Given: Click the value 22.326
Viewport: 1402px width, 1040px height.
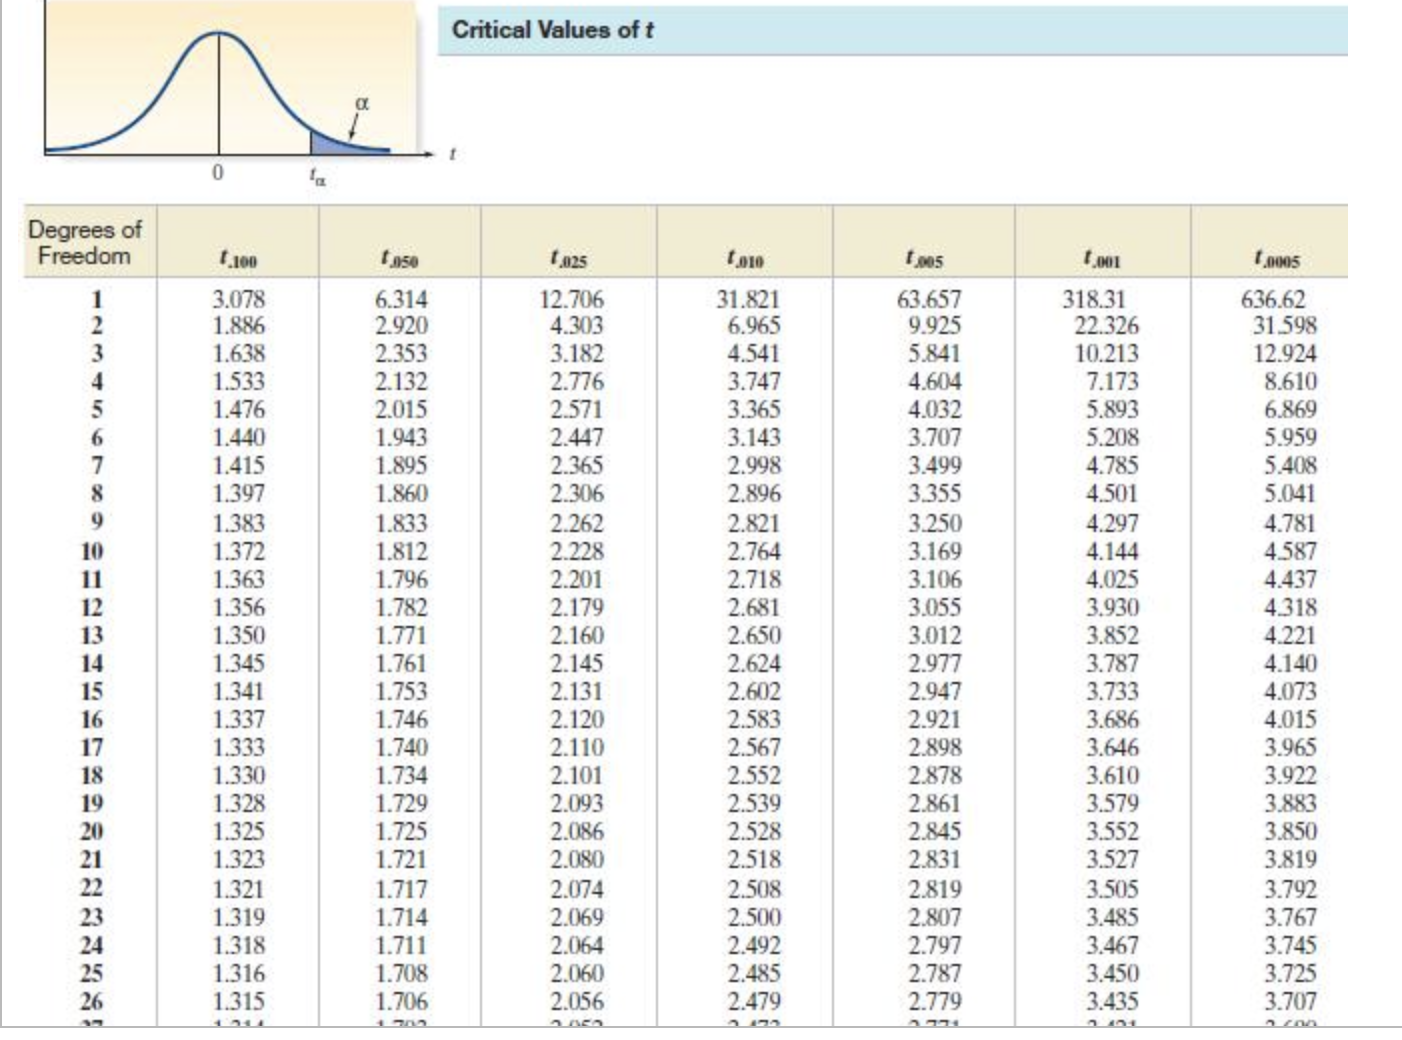Looking at the screenshot, I should (1106, 325).
